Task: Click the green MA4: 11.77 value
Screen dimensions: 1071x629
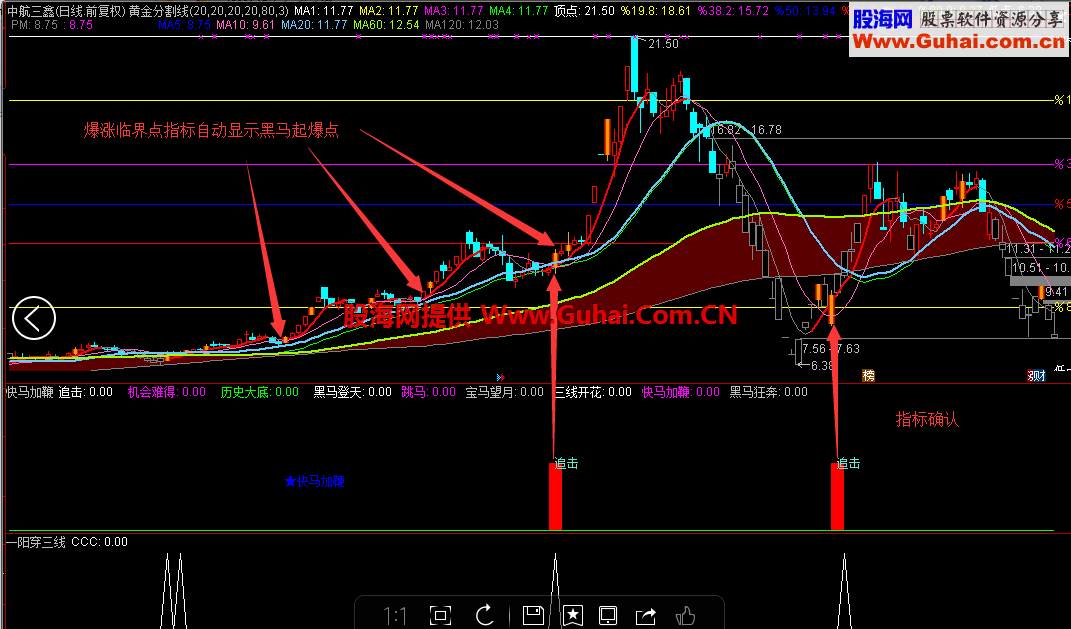Action: (518, 11)
